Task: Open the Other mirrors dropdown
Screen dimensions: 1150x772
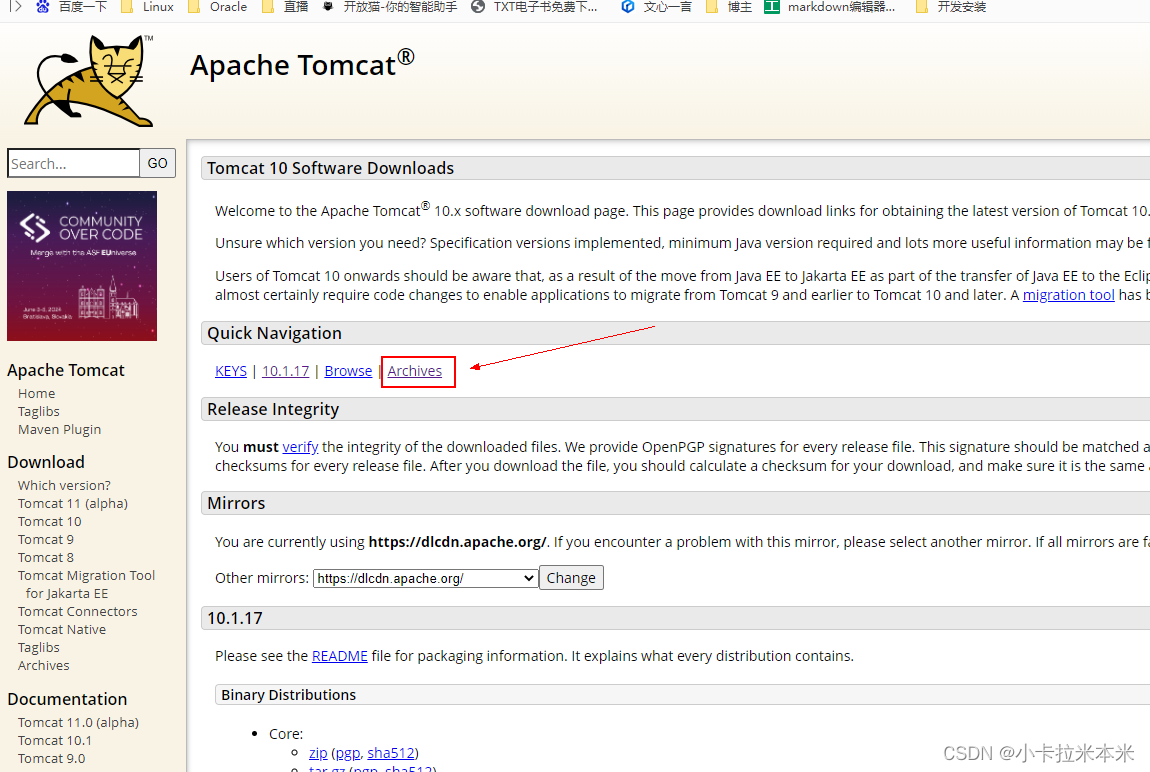Action: (x=424, y=577)
